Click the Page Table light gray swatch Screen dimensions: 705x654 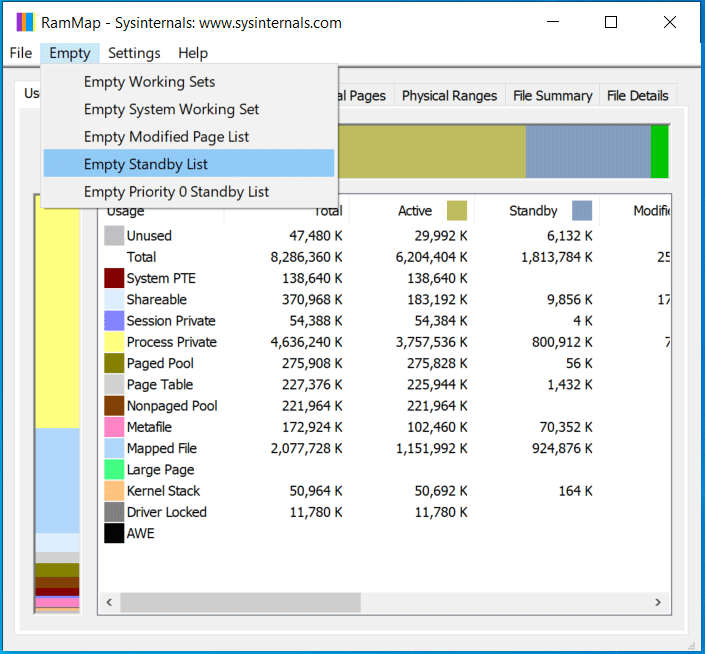click(x=114, y=384)
